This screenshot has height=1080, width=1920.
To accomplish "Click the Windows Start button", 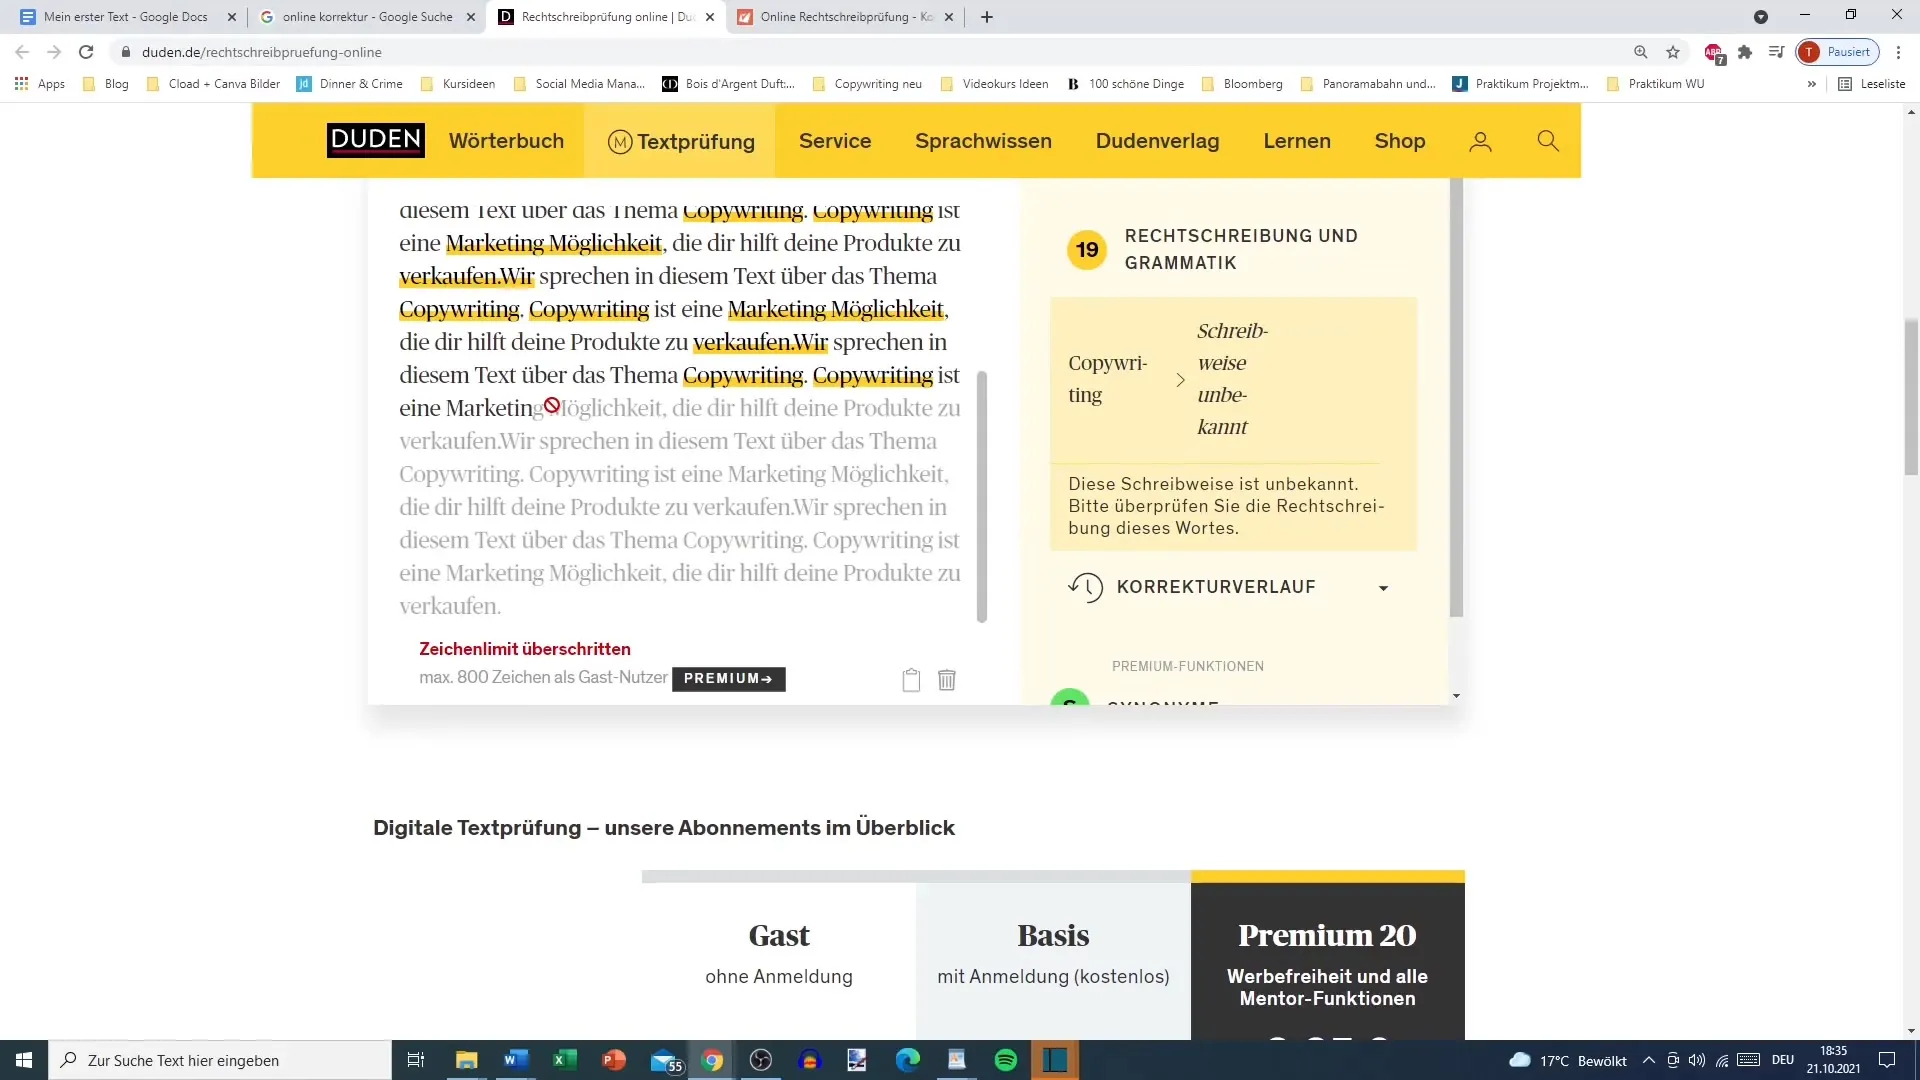I will tap(24, 1060).
